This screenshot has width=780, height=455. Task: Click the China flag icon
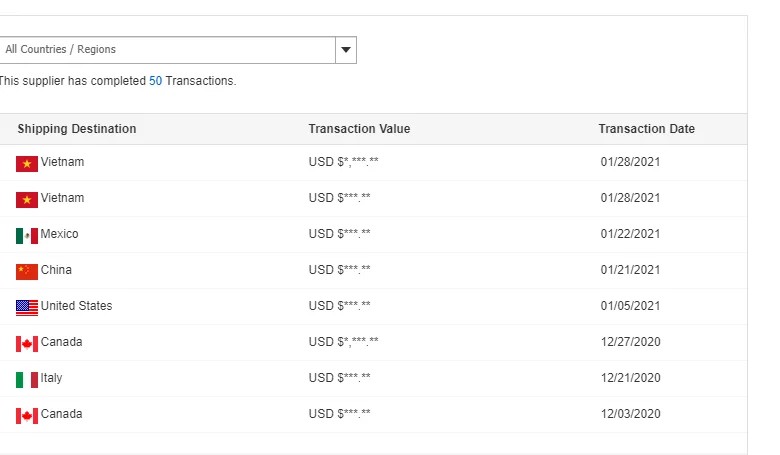coord(27,271)
